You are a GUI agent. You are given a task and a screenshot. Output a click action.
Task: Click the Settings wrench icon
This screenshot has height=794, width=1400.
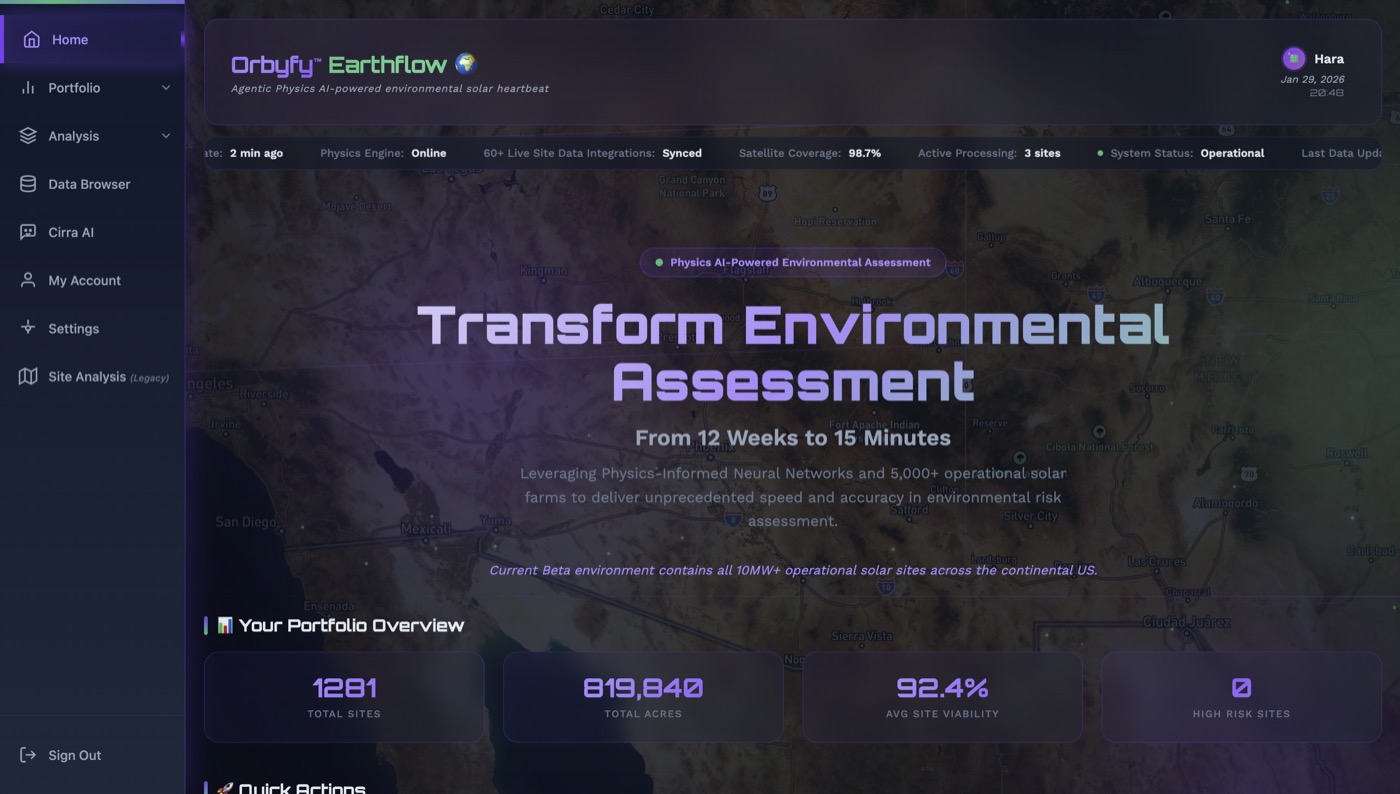[x=30, y=327]
